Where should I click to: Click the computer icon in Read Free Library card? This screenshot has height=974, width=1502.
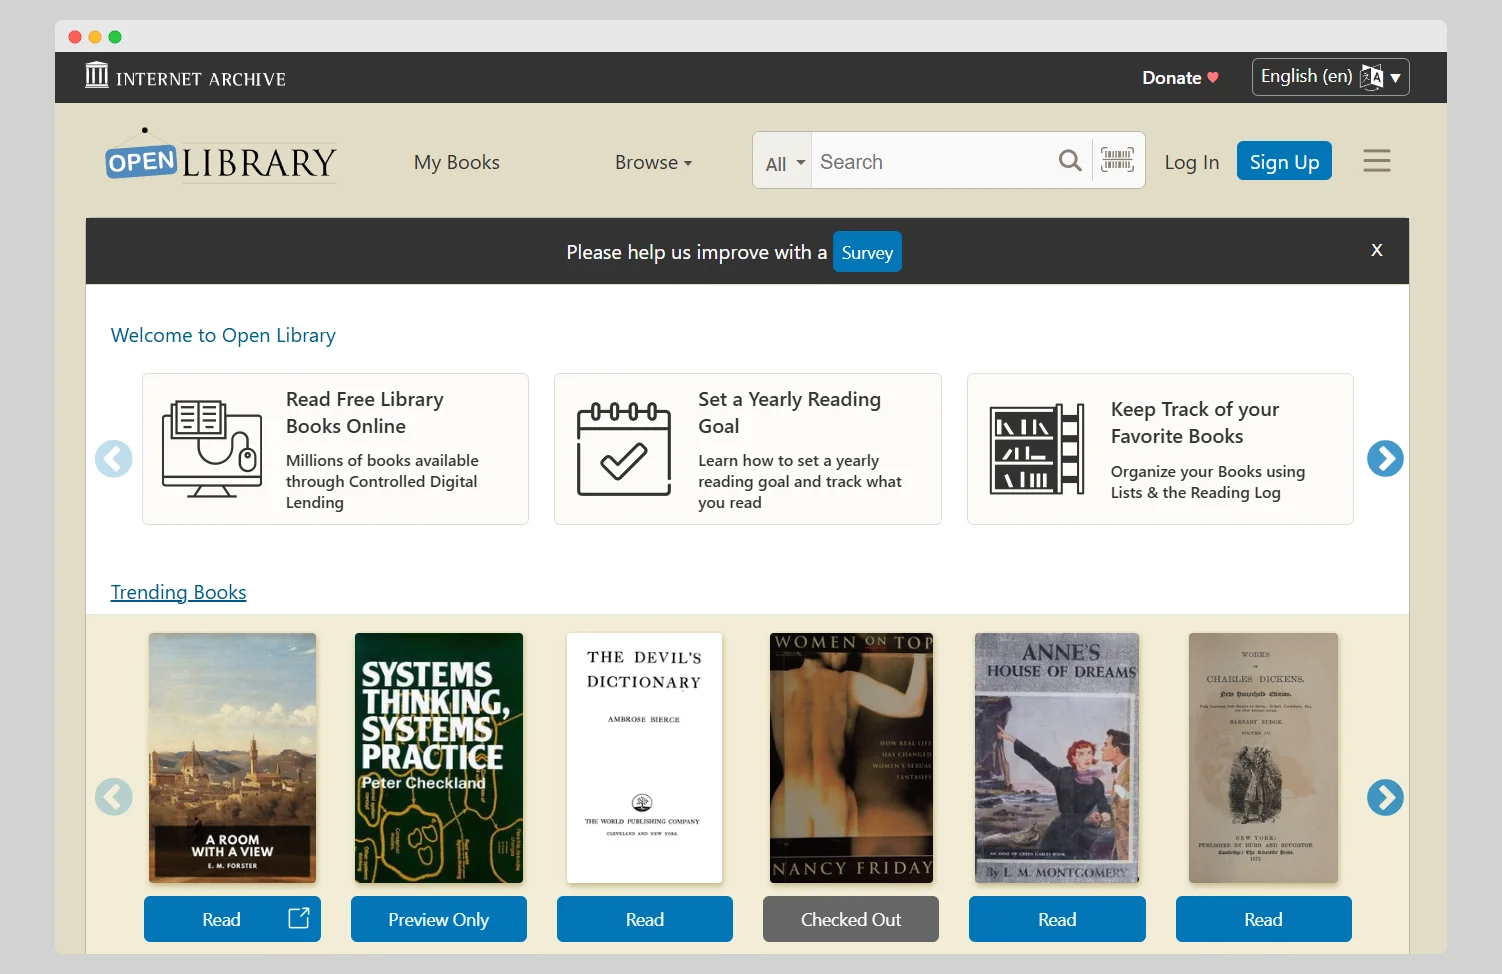[211, 449]
